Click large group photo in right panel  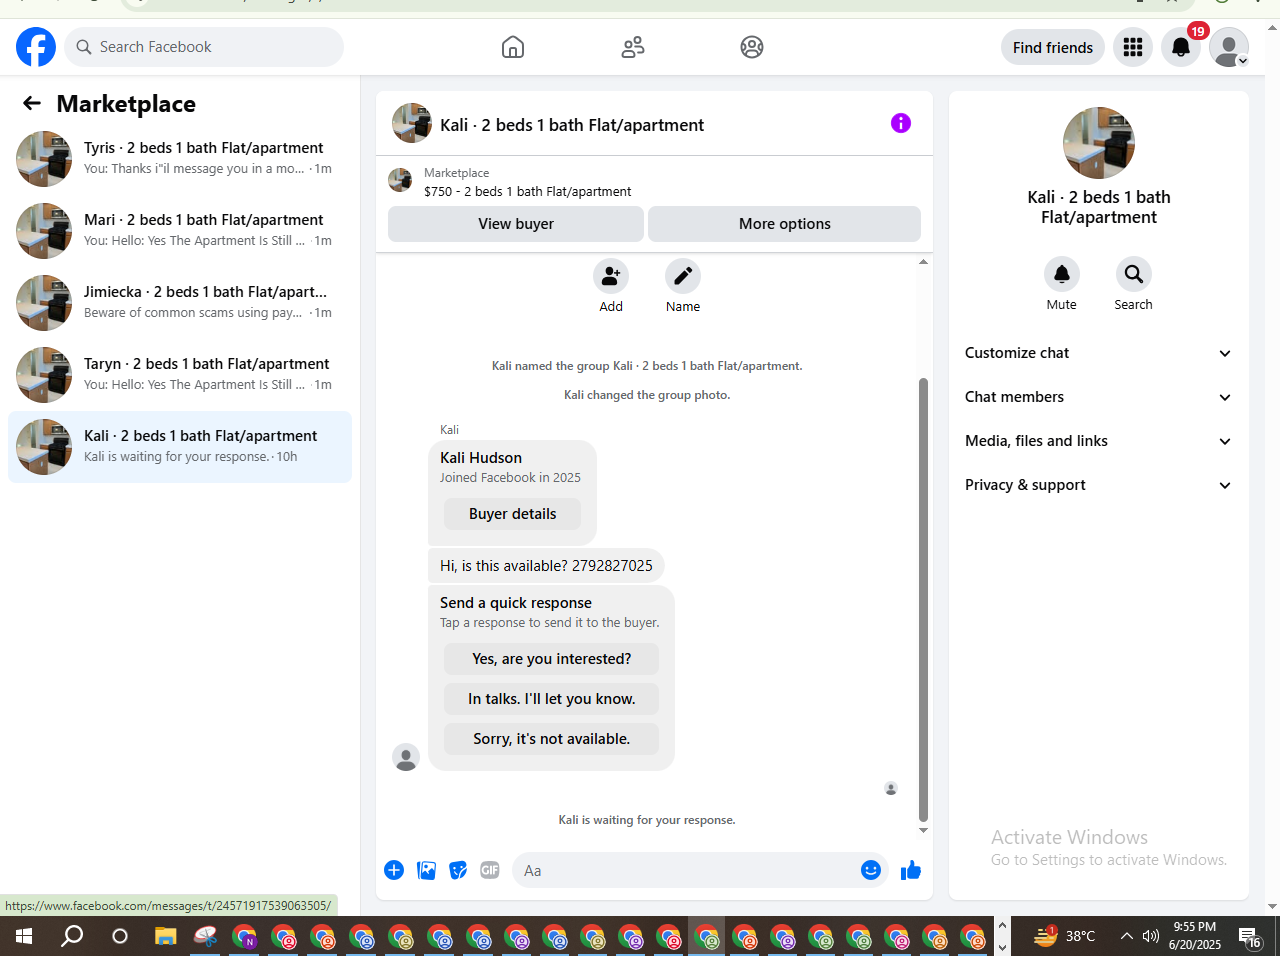1099,143
